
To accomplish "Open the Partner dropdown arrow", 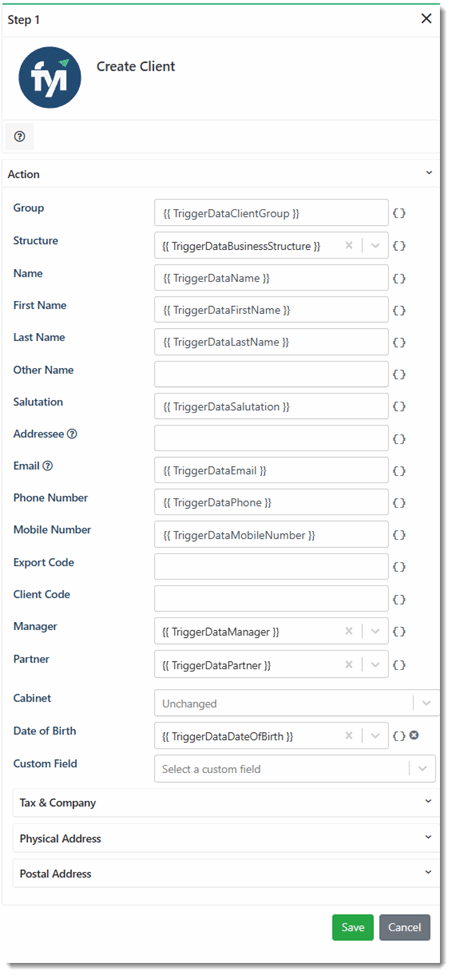I will tap(375, 665).
